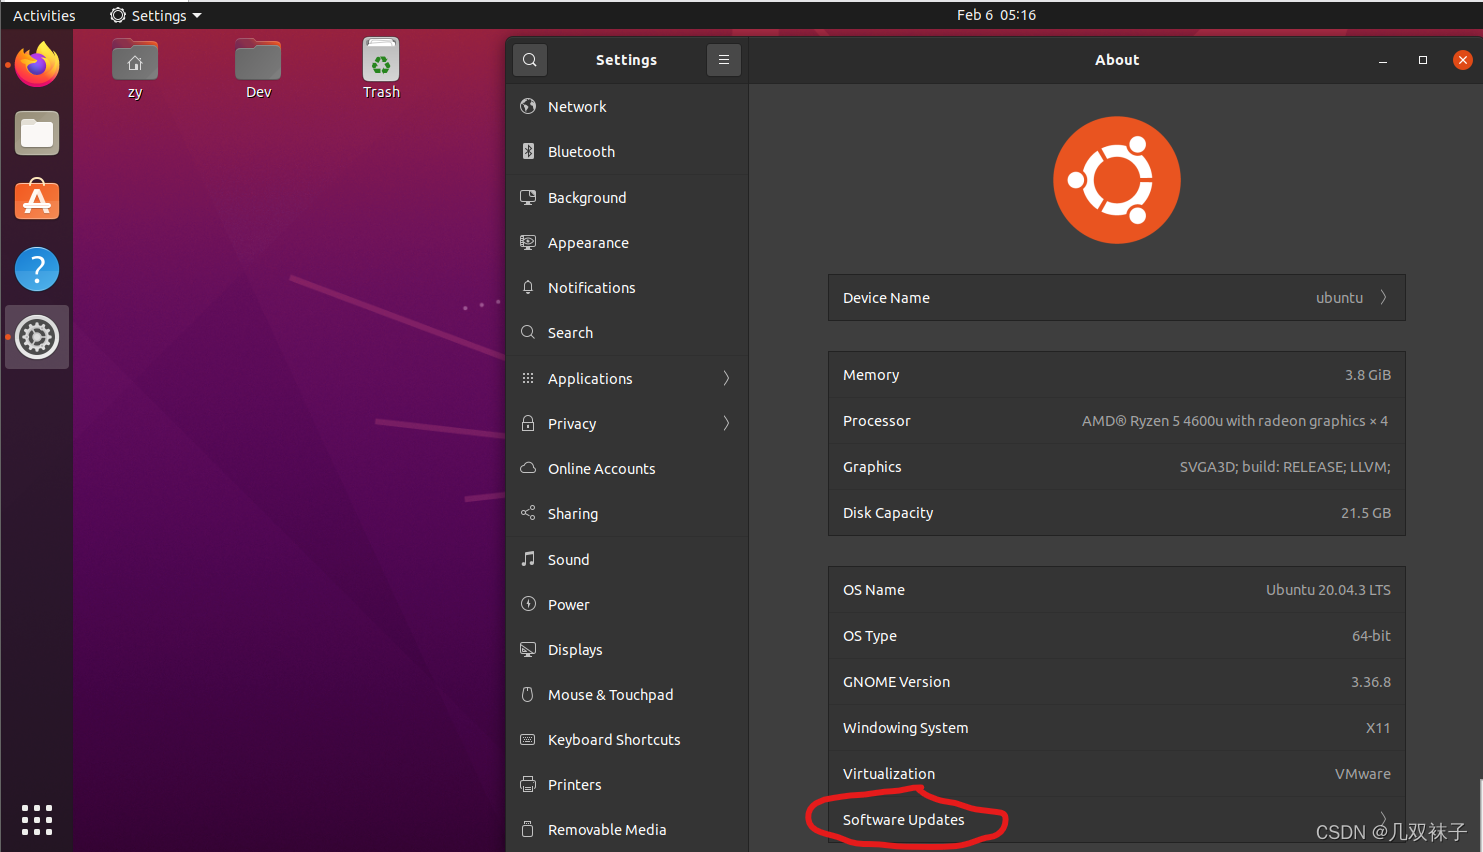Image resolution: width=1483 pixels, height=852 pixels.
Task: Click the Printers icon
Action: pyautogui.click(x=528, y=784)
